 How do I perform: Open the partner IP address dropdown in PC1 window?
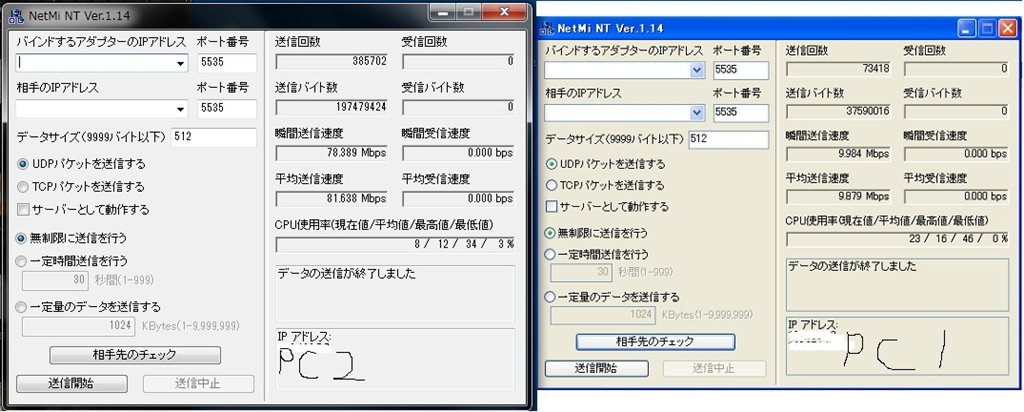click(x=697, y=112)
